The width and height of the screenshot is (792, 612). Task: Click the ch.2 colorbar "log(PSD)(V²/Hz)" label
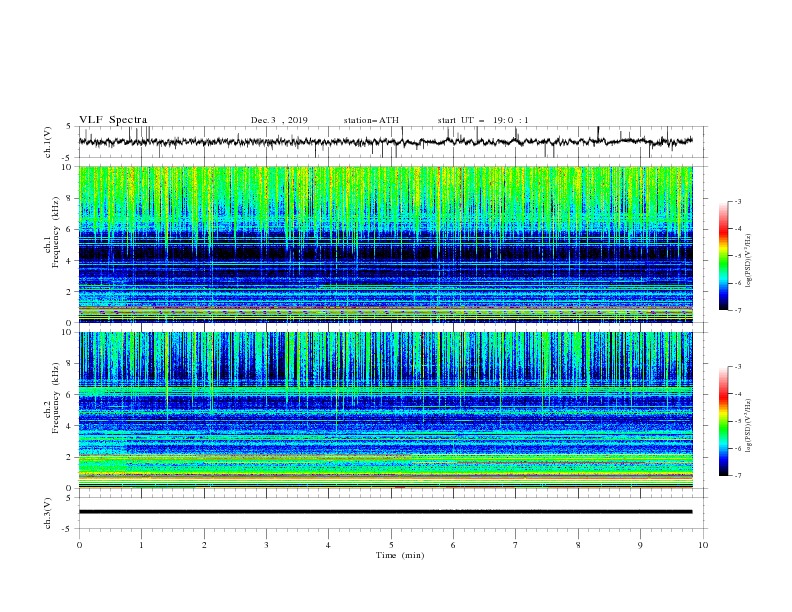pyautogui.click(x=748, y=426)
